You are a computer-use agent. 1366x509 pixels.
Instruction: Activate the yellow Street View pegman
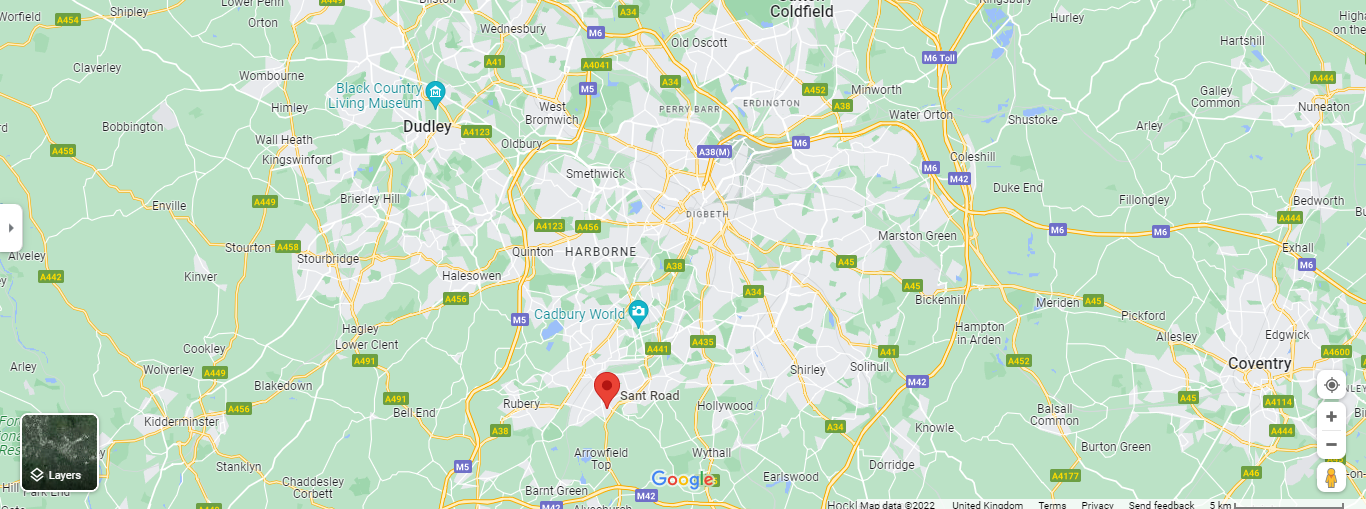[1331, 477]
